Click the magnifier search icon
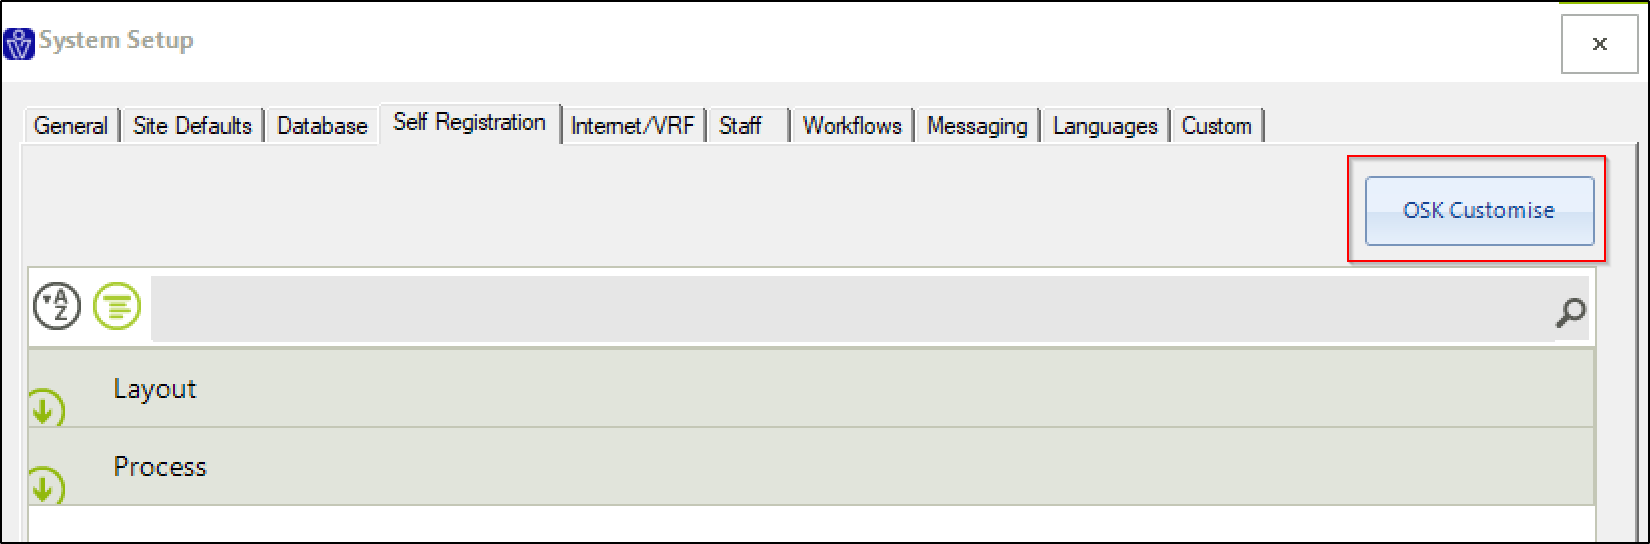The height and width of the screenshot is (544, 1650). (1570, 313)
